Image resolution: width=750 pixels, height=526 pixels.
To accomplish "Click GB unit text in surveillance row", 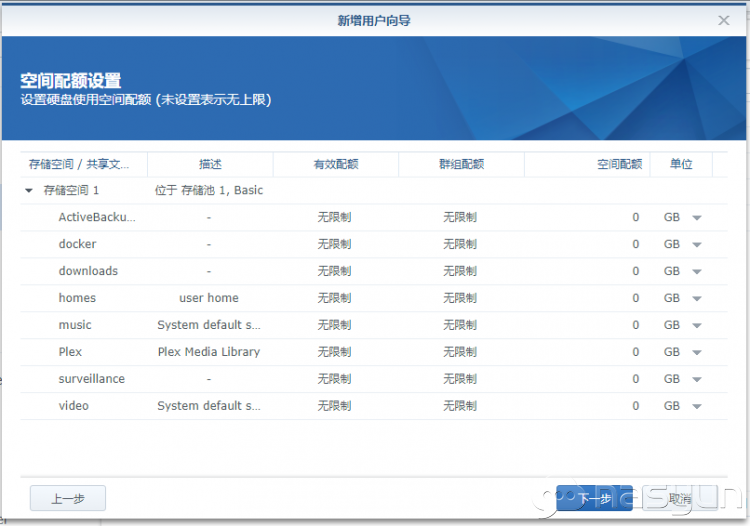I will click(x=672, y=379).
